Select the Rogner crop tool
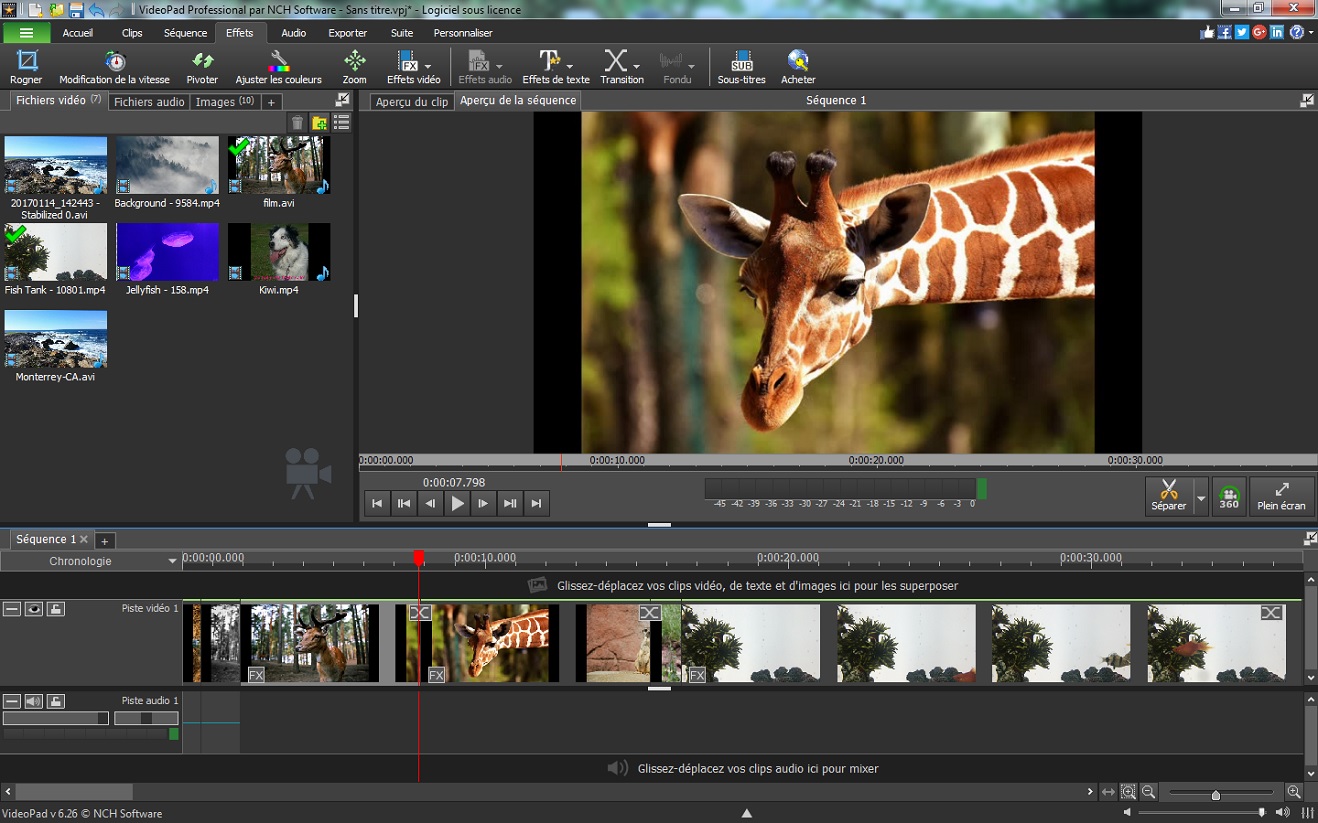Image resolution: width=1318 pixels, height=823 pixels. (26, 67)
